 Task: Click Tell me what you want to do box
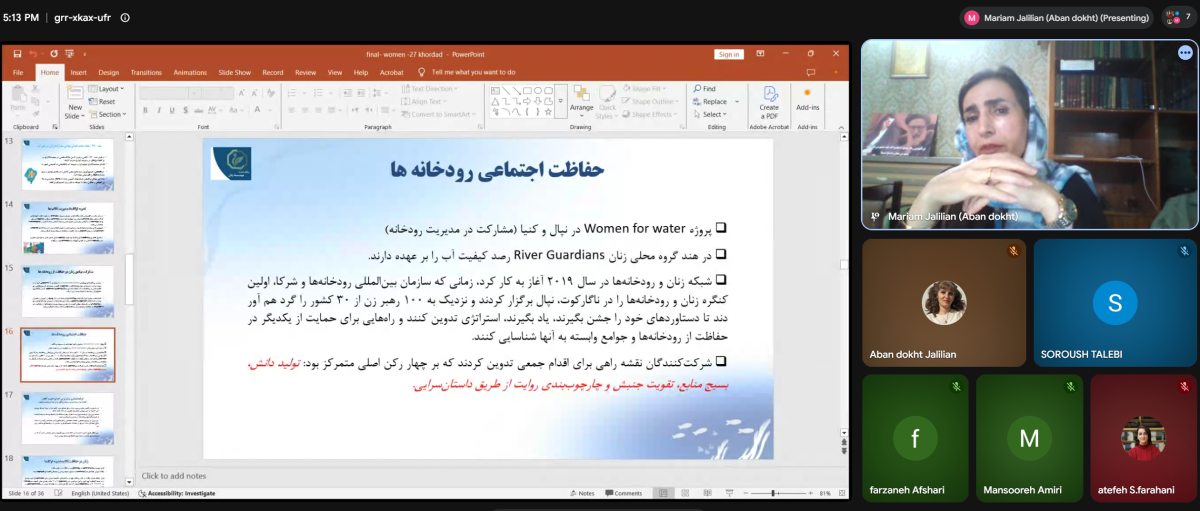pos(474,72)
